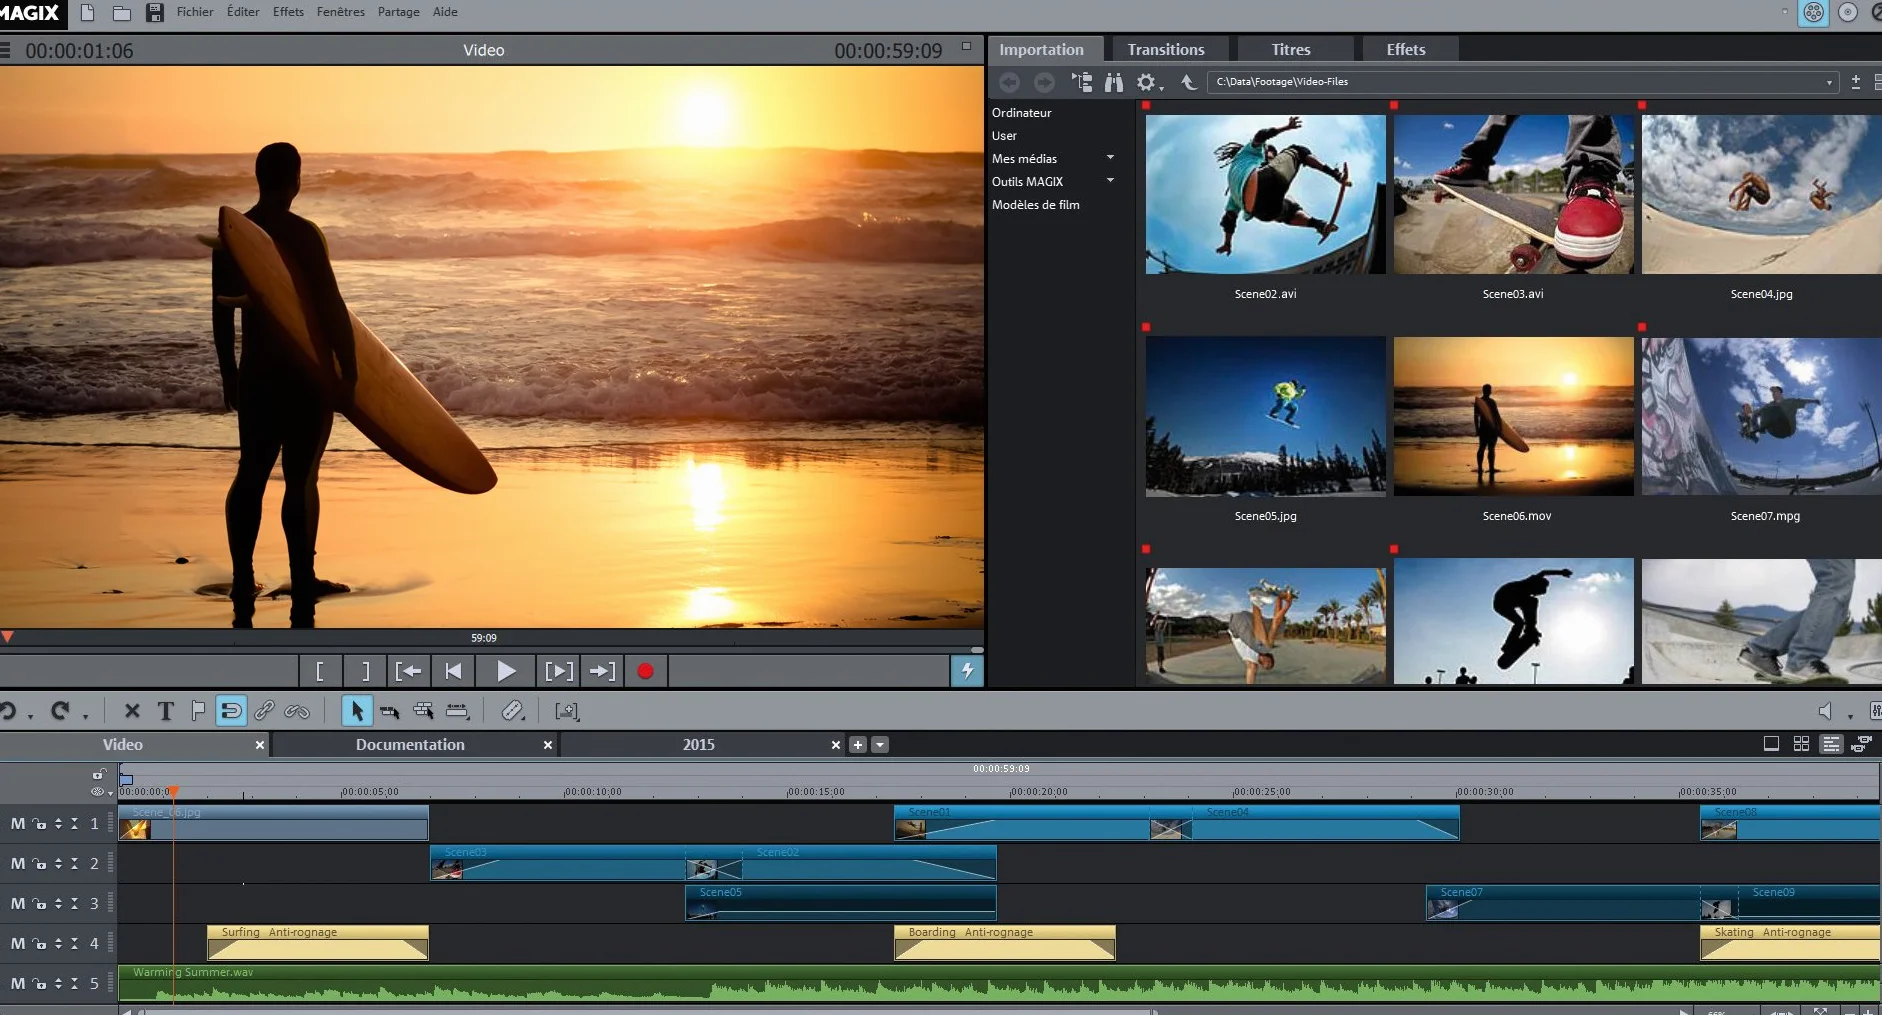Viewport: 1882px width, 1015px height.
Task: Click the undo arrow icon
Action: [9, 711]
